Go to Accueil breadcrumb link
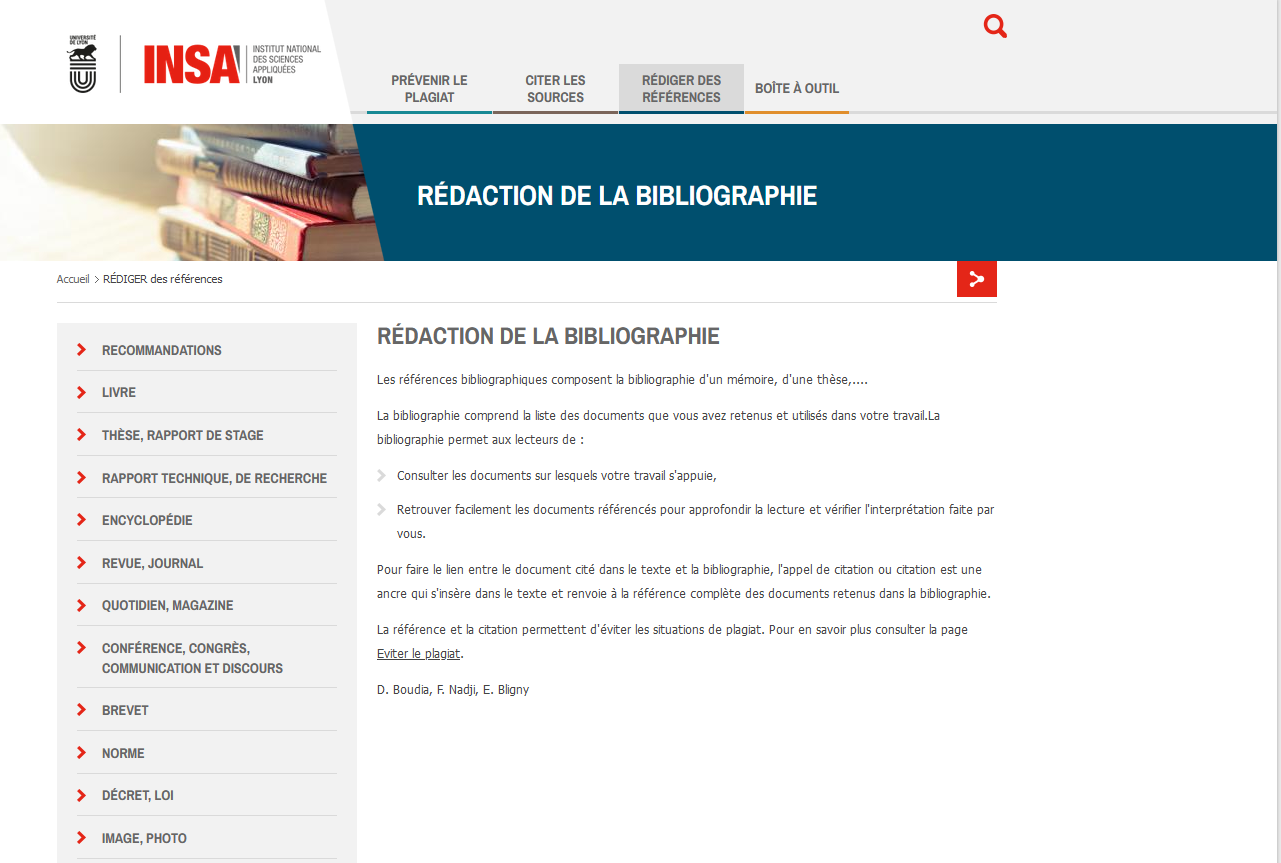Screen dimensions: 1281x863 tap(73, 279)
